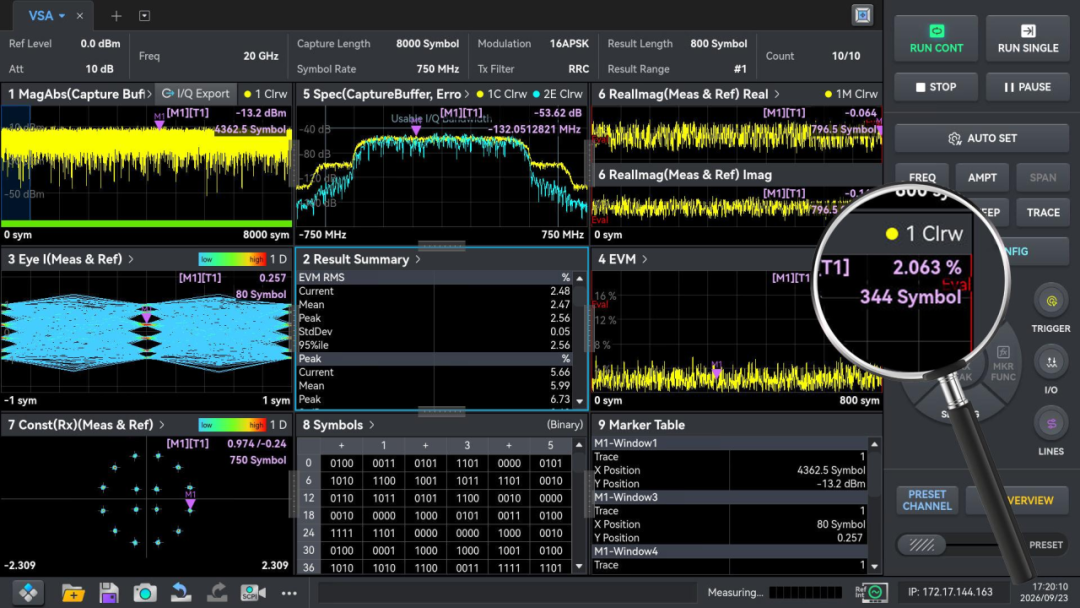Click the Modulation 16APSK setting
The height and width of the screenshot is (608, 1080).
coord(533,43)
